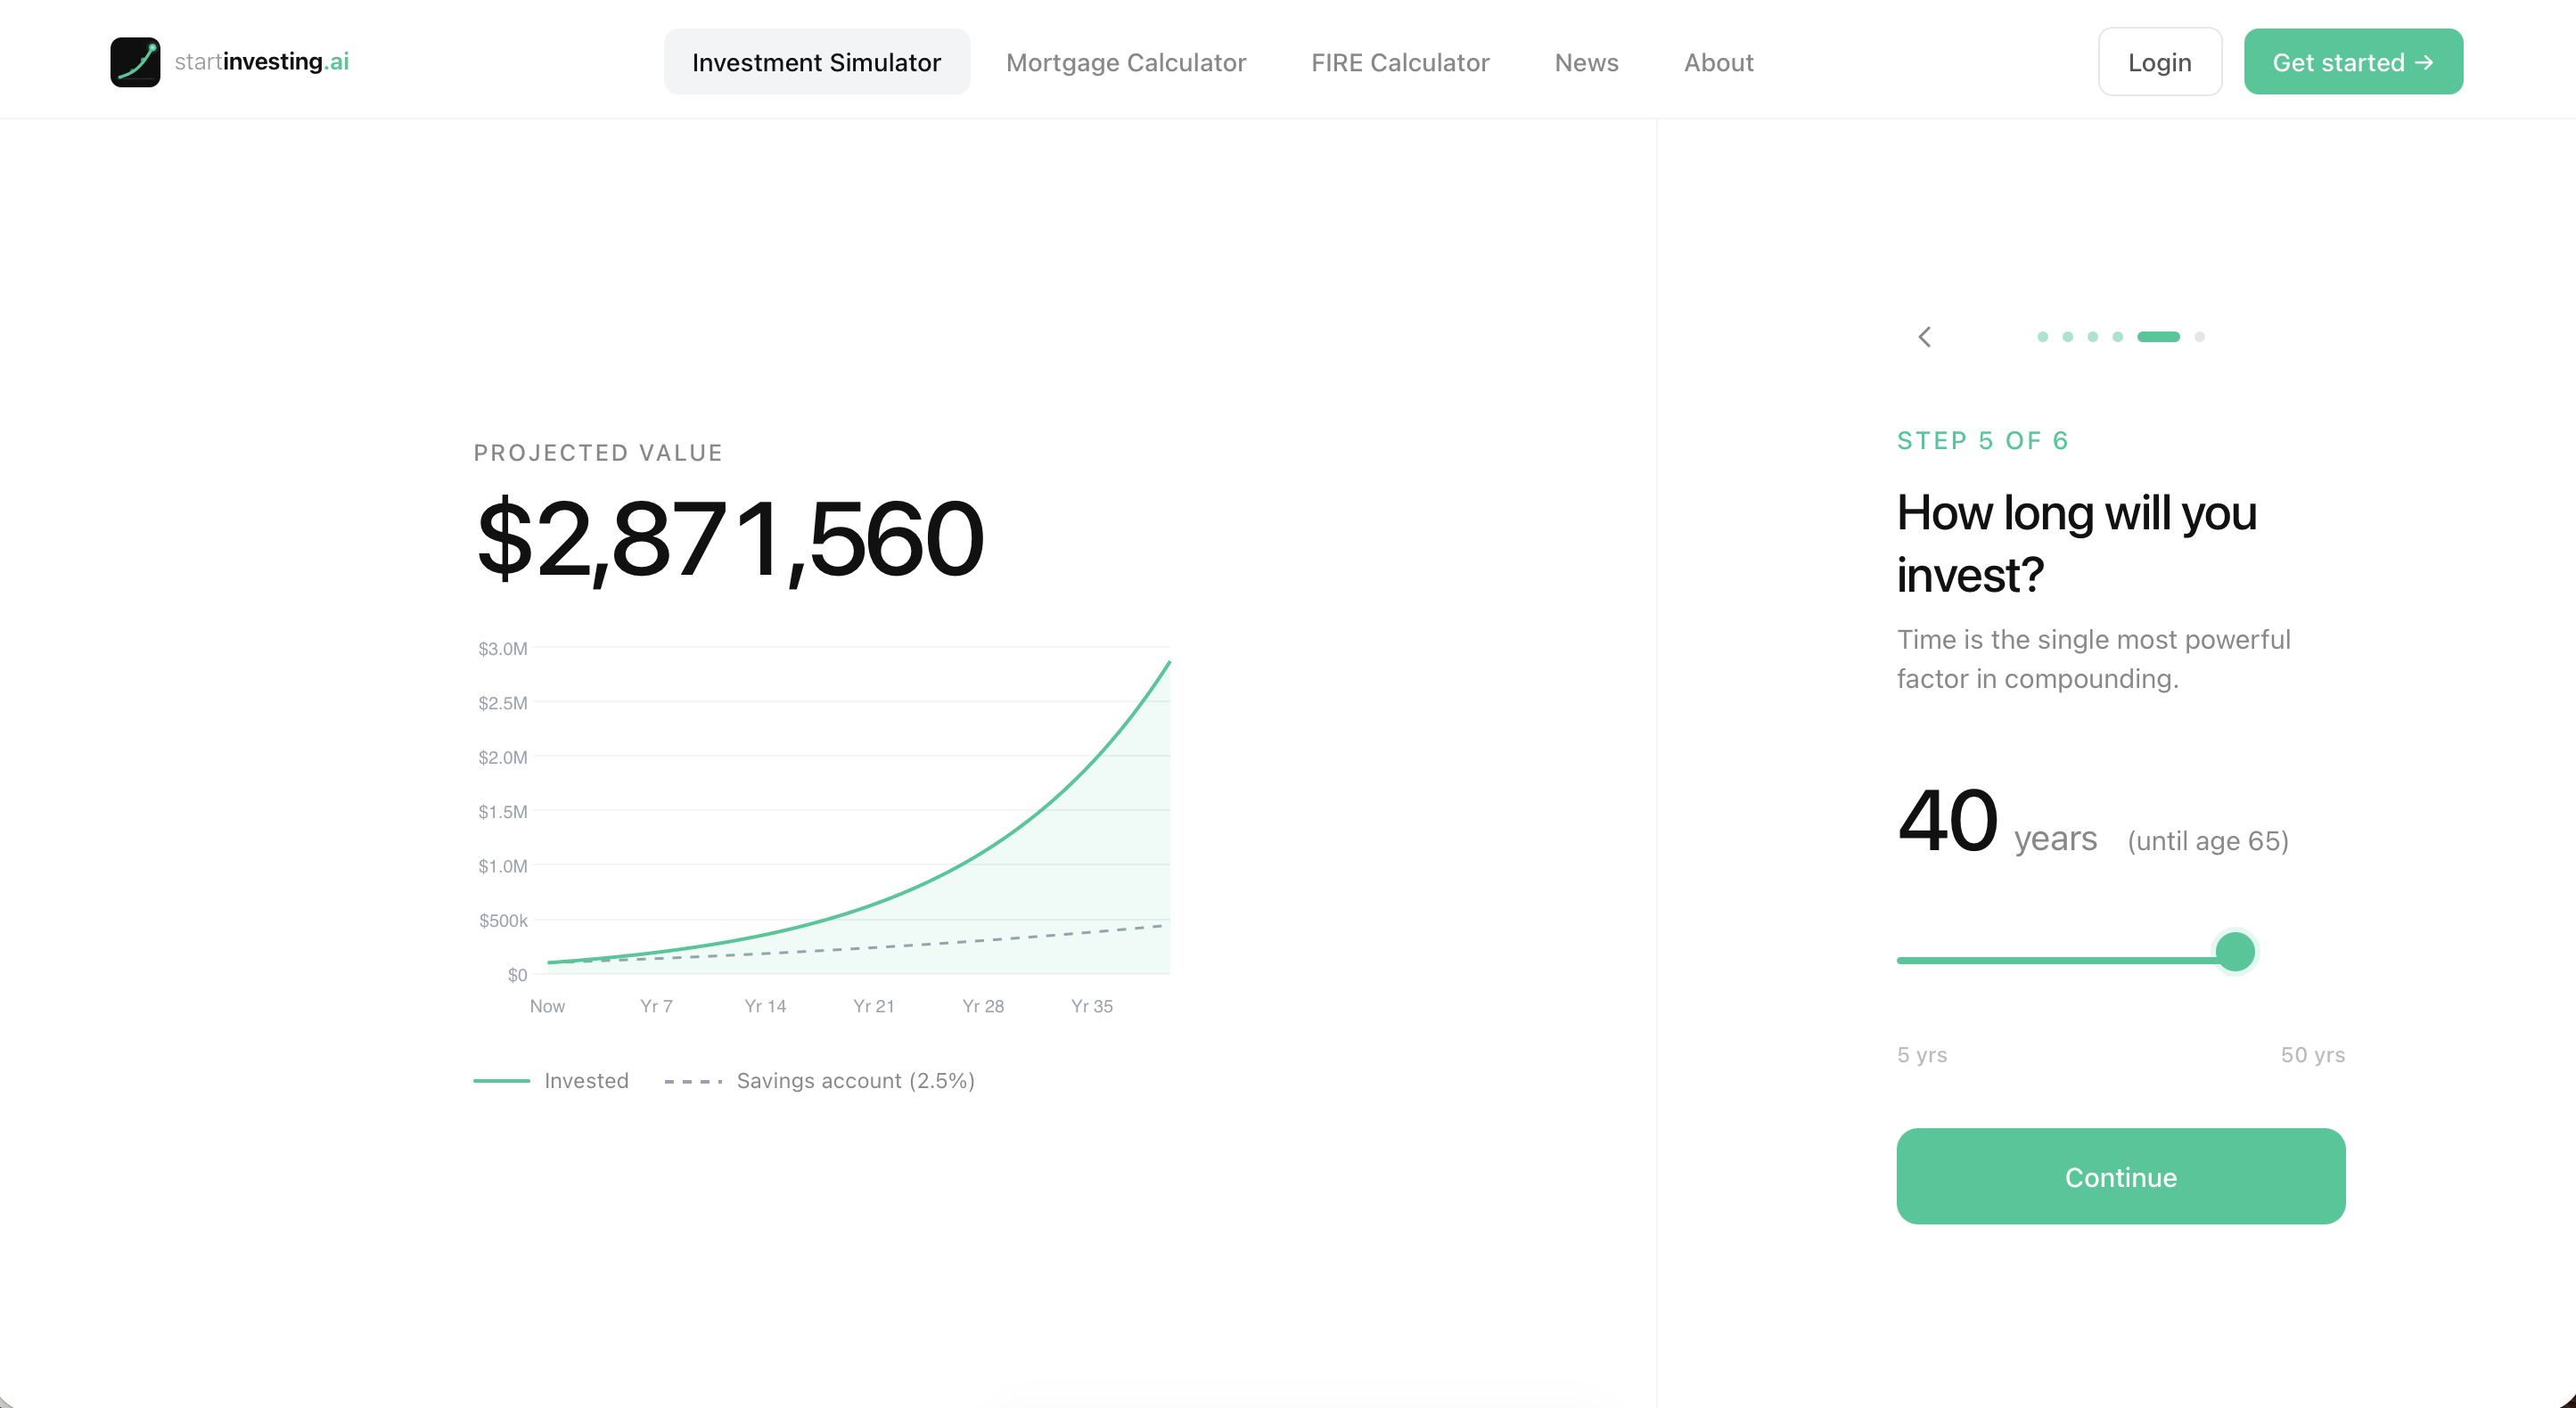The height and width of the screenshot is (1408, 2576).
Task: Go back using the left chevron
Action: point(1925,337)
